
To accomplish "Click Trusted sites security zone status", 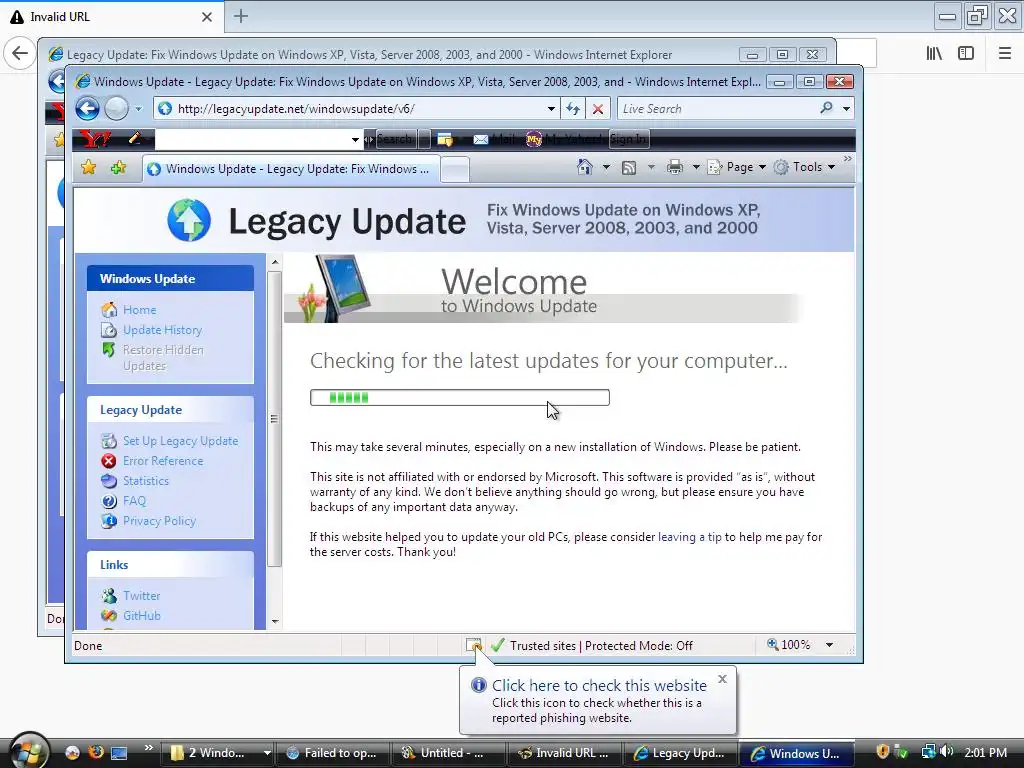I will click(594, 645).
